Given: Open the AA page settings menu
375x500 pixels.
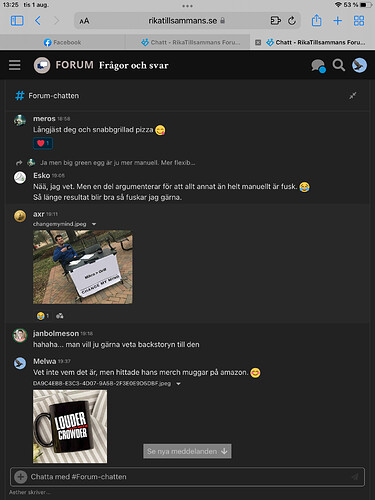Looking at the screenshot, I should click(x=84, y=21).
